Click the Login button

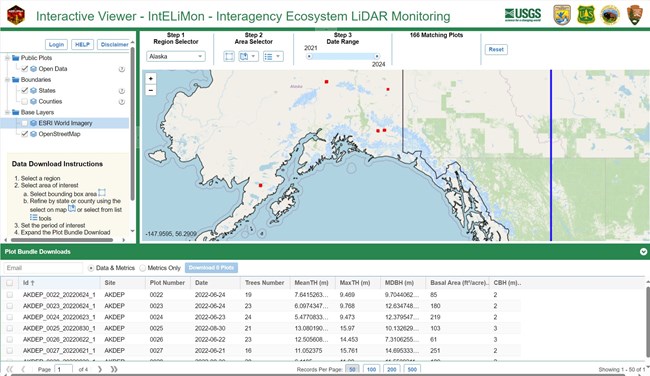coord(56,44)
